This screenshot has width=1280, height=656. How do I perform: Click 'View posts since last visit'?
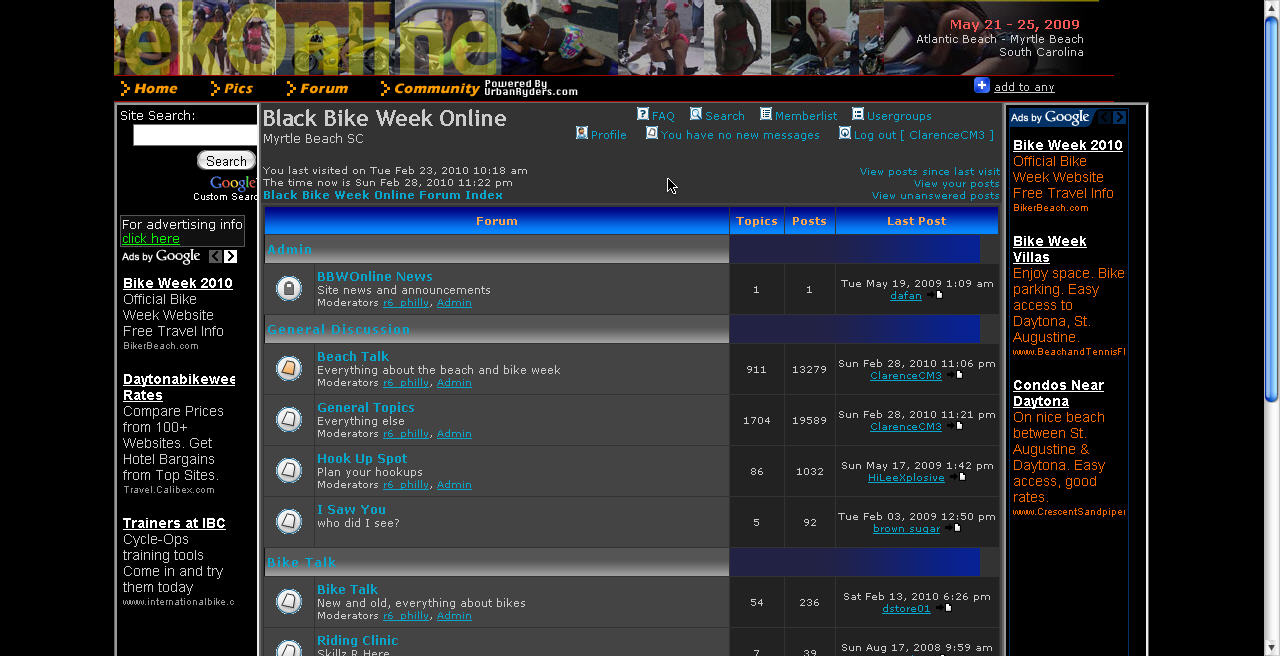pyautogui.click(x=930, y=172)
